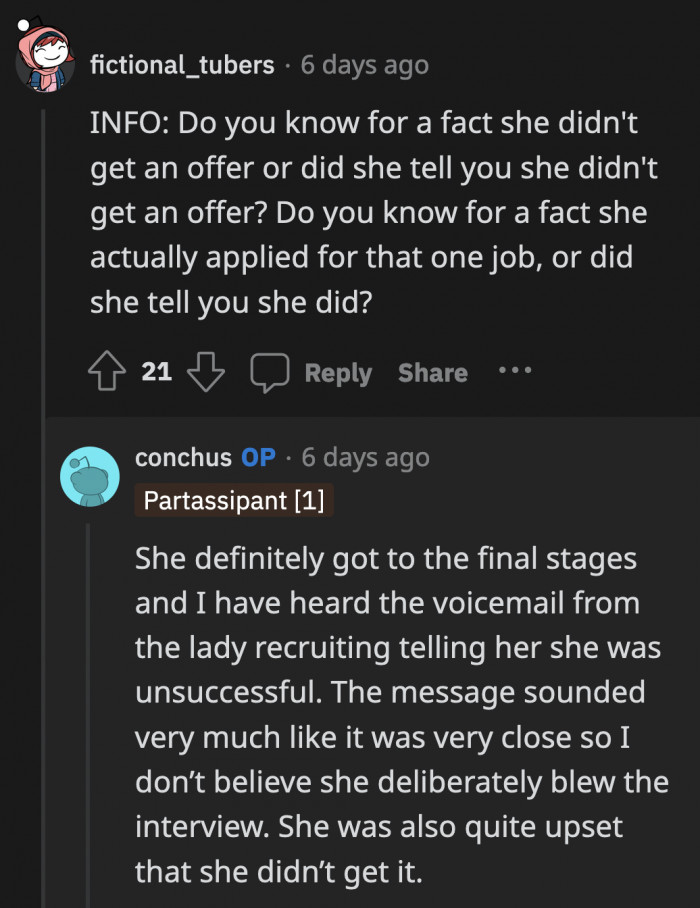Viewport: 700px width, 908px height.
Task: Toggle upvote state on the top comment
Action: (x=107, y=372)
